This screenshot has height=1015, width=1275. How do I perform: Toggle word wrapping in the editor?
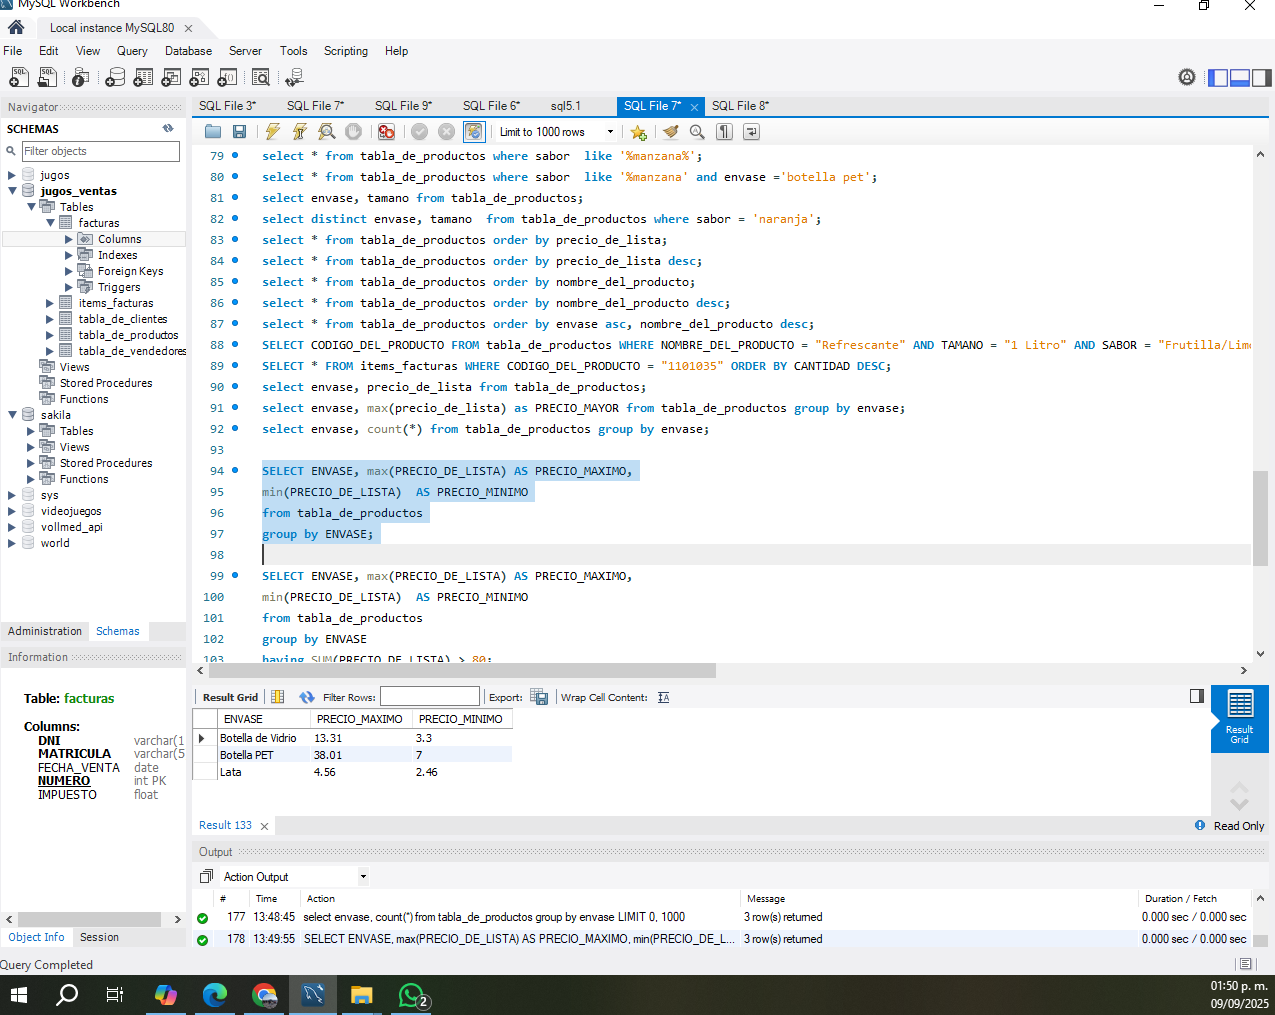click(751, 132)
